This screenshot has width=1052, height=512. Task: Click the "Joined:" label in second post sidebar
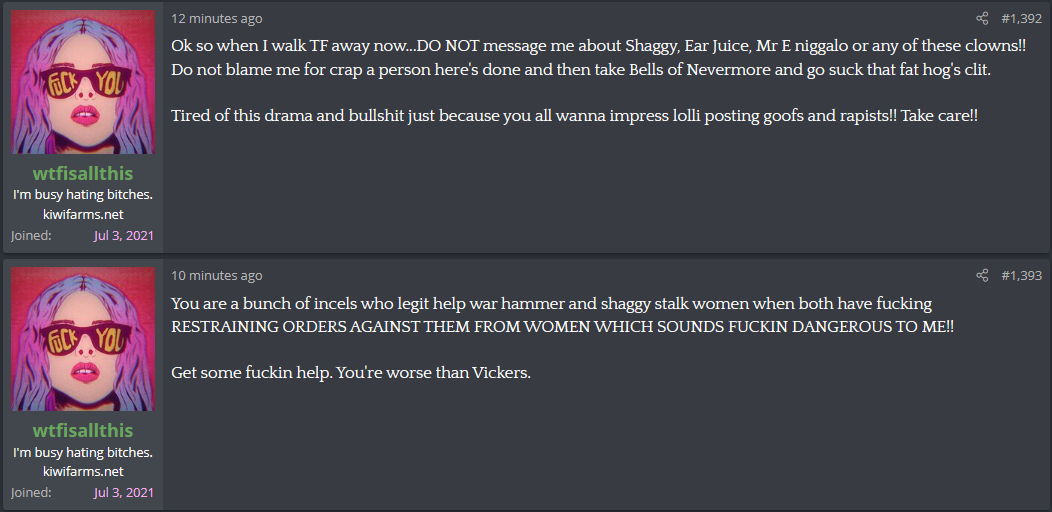31,492
